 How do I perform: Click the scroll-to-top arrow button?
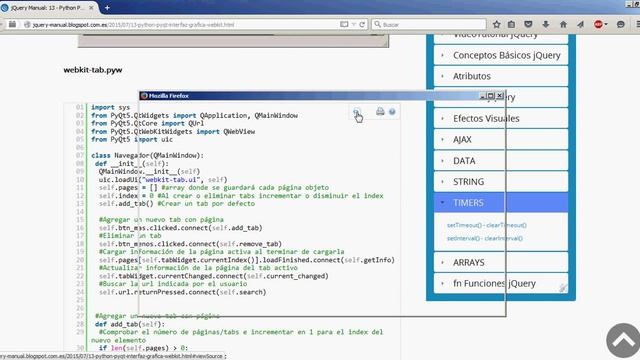click(x=623, y=340)
